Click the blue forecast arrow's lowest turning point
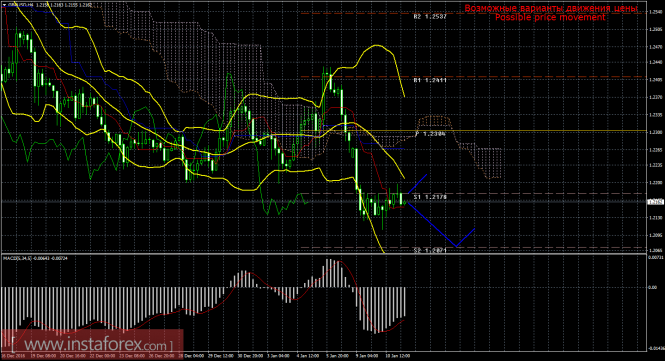The width and height of the screenshot is (665, 361). click(456, 246)
